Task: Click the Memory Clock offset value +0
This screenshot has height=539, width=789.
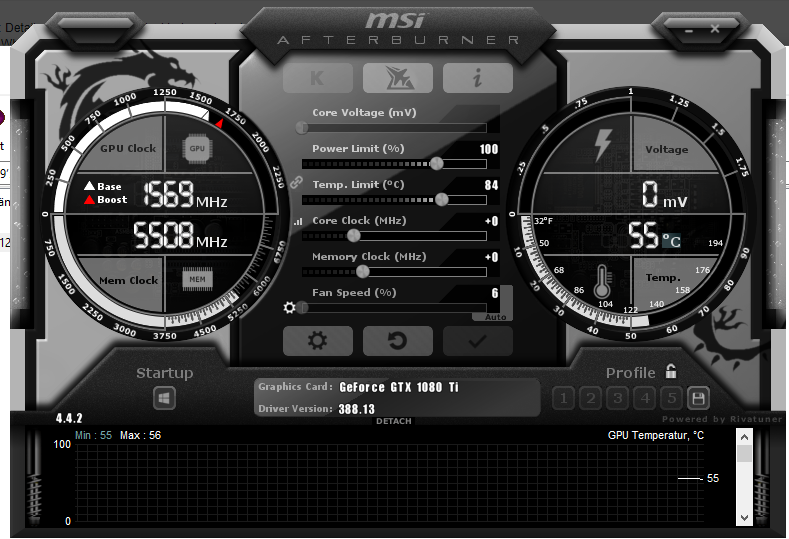Action: 492,257
